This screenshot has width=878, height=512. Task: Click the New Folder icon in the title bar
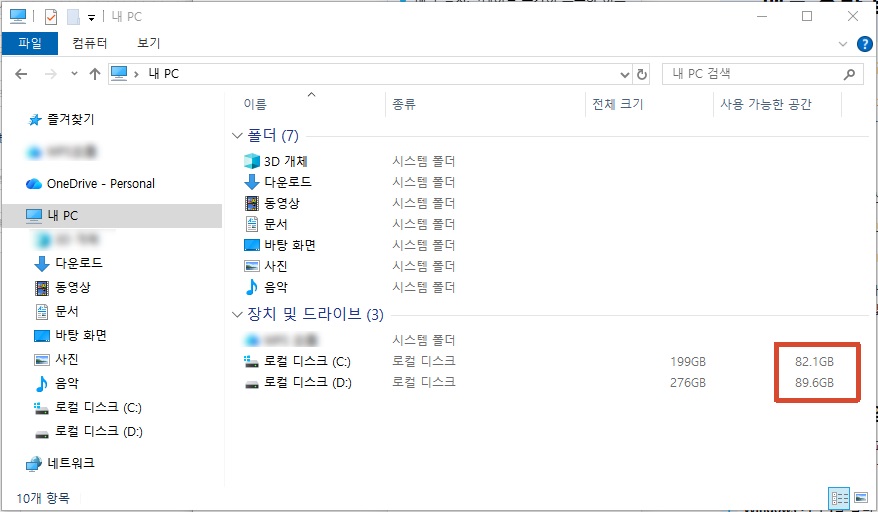coord(73,17)
